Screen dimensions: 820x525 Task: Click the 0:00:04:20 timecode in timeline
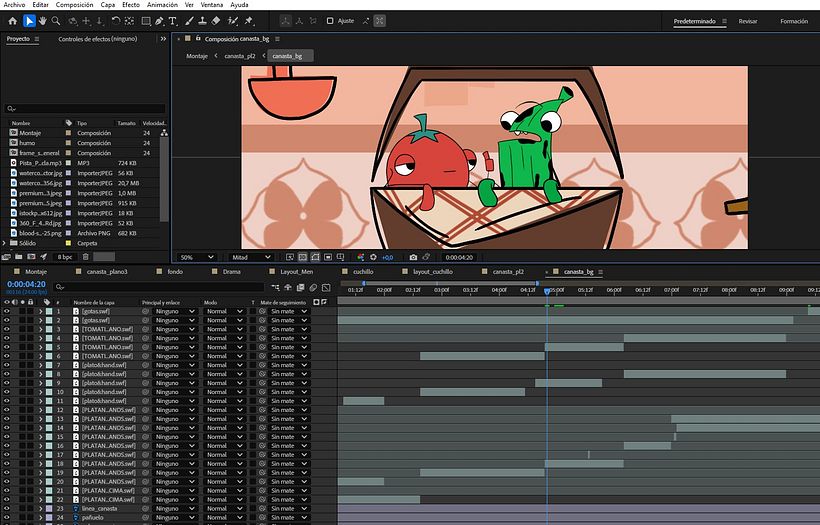point(26,284)
